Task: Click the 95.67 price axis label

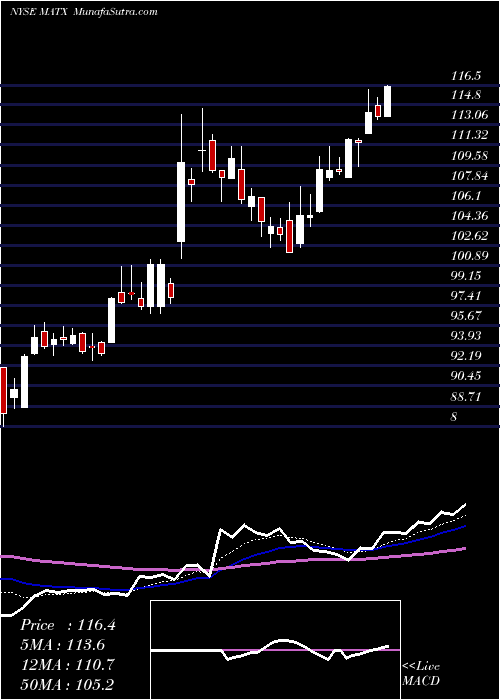Action: (466, 316)
